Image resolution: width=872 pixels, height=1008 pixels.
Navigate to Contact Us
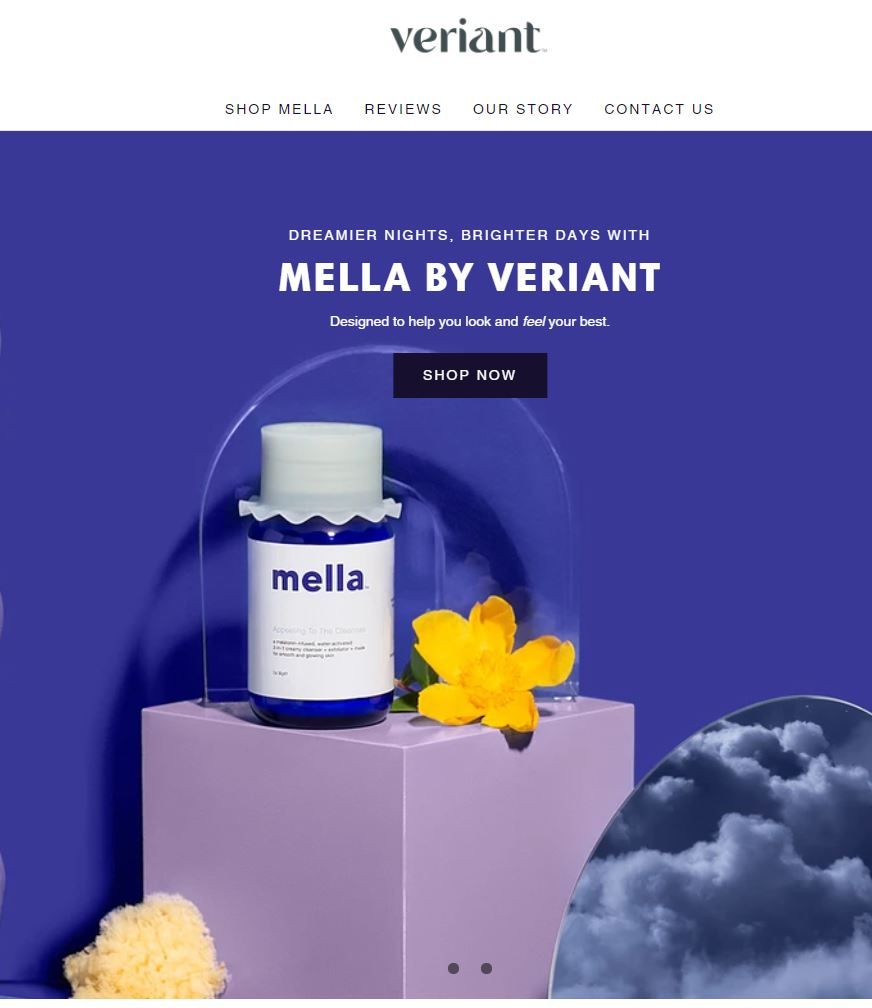659,109
